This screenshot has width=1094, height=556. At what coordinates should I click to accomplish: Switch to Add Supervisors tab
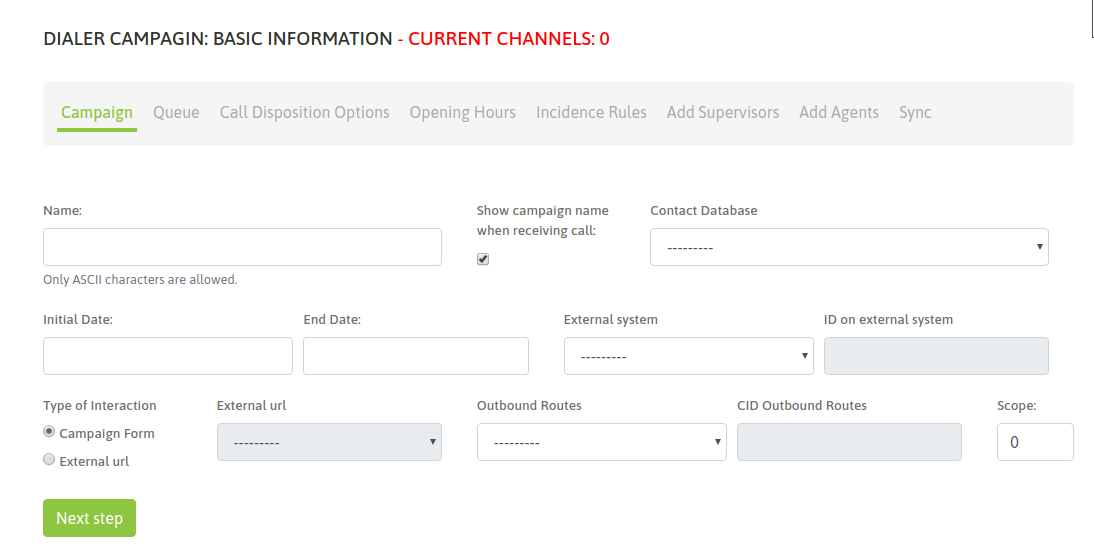(723, 112)
